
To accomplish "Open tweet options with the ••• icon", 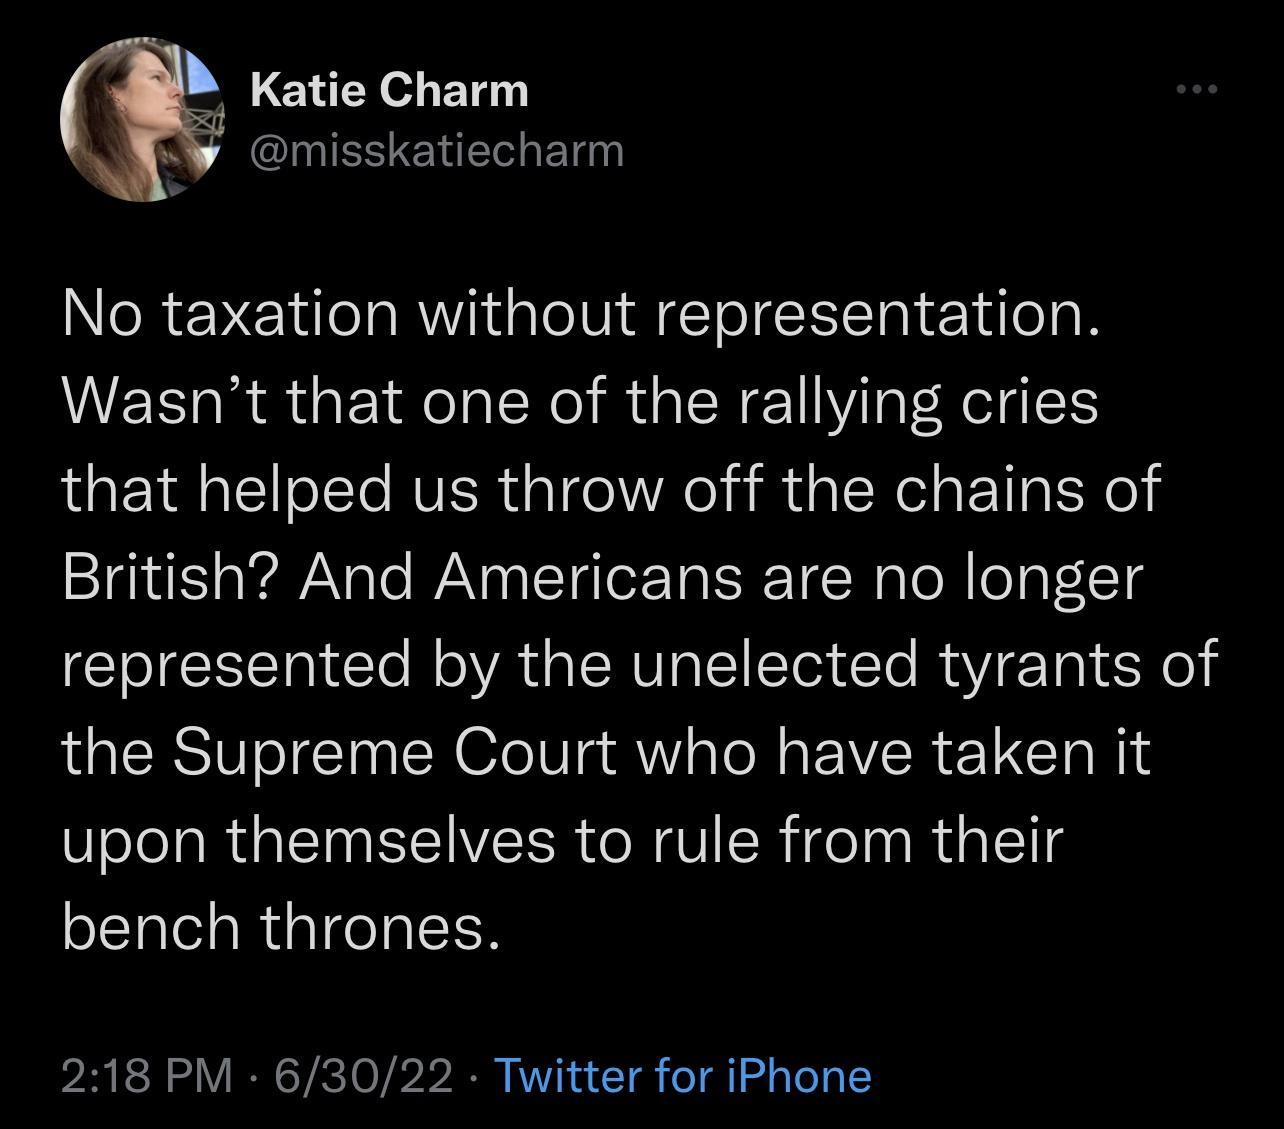I will coord(1197,88).
